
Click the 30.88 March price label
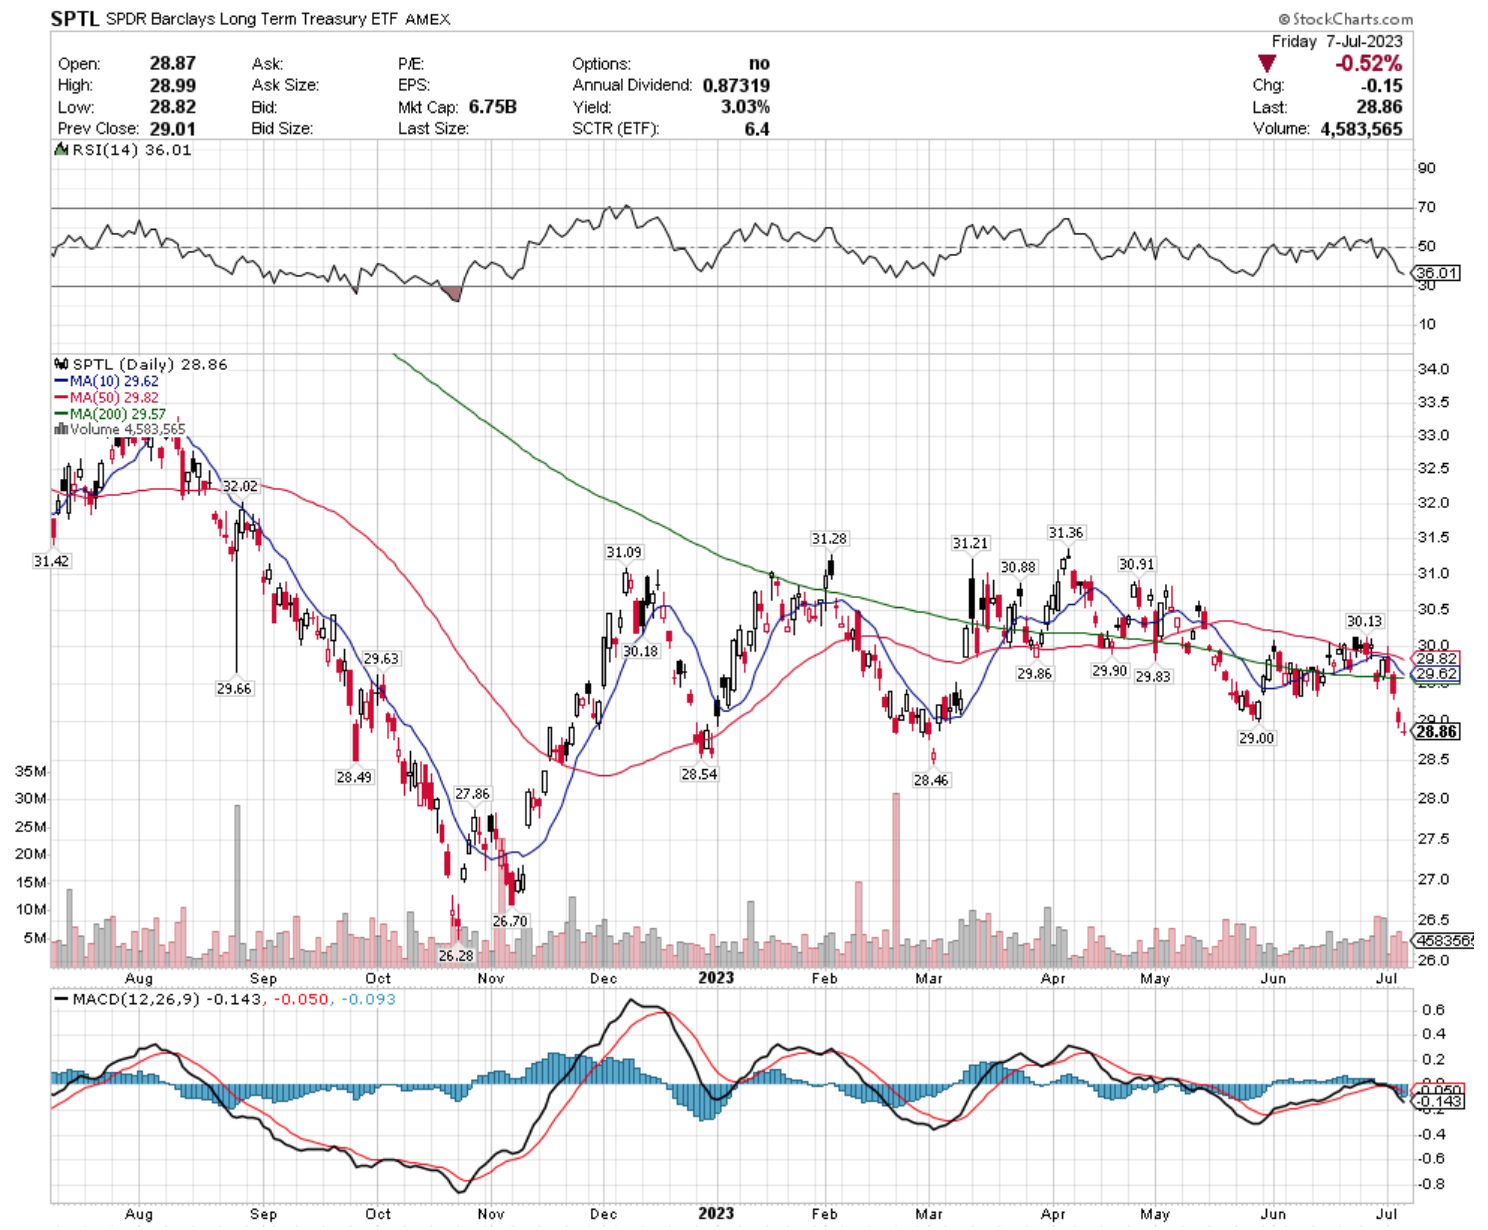(x=1018, y=567)
